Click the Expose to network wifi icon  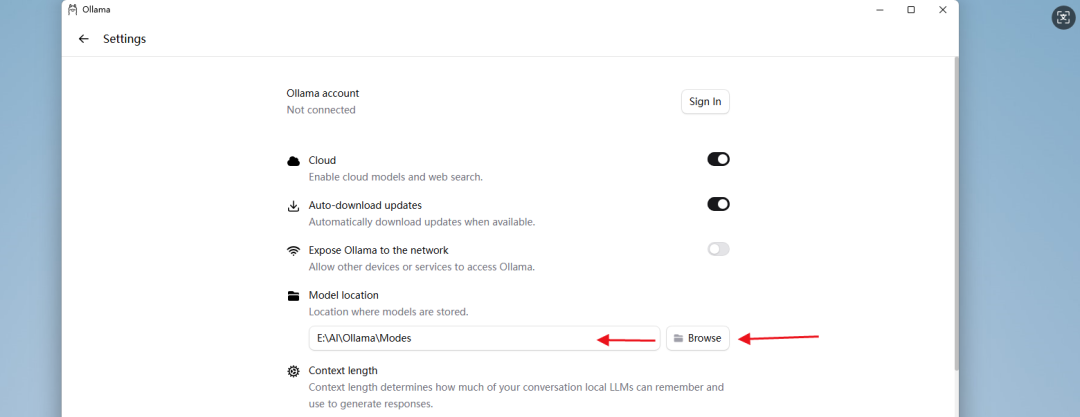[293, 250]
